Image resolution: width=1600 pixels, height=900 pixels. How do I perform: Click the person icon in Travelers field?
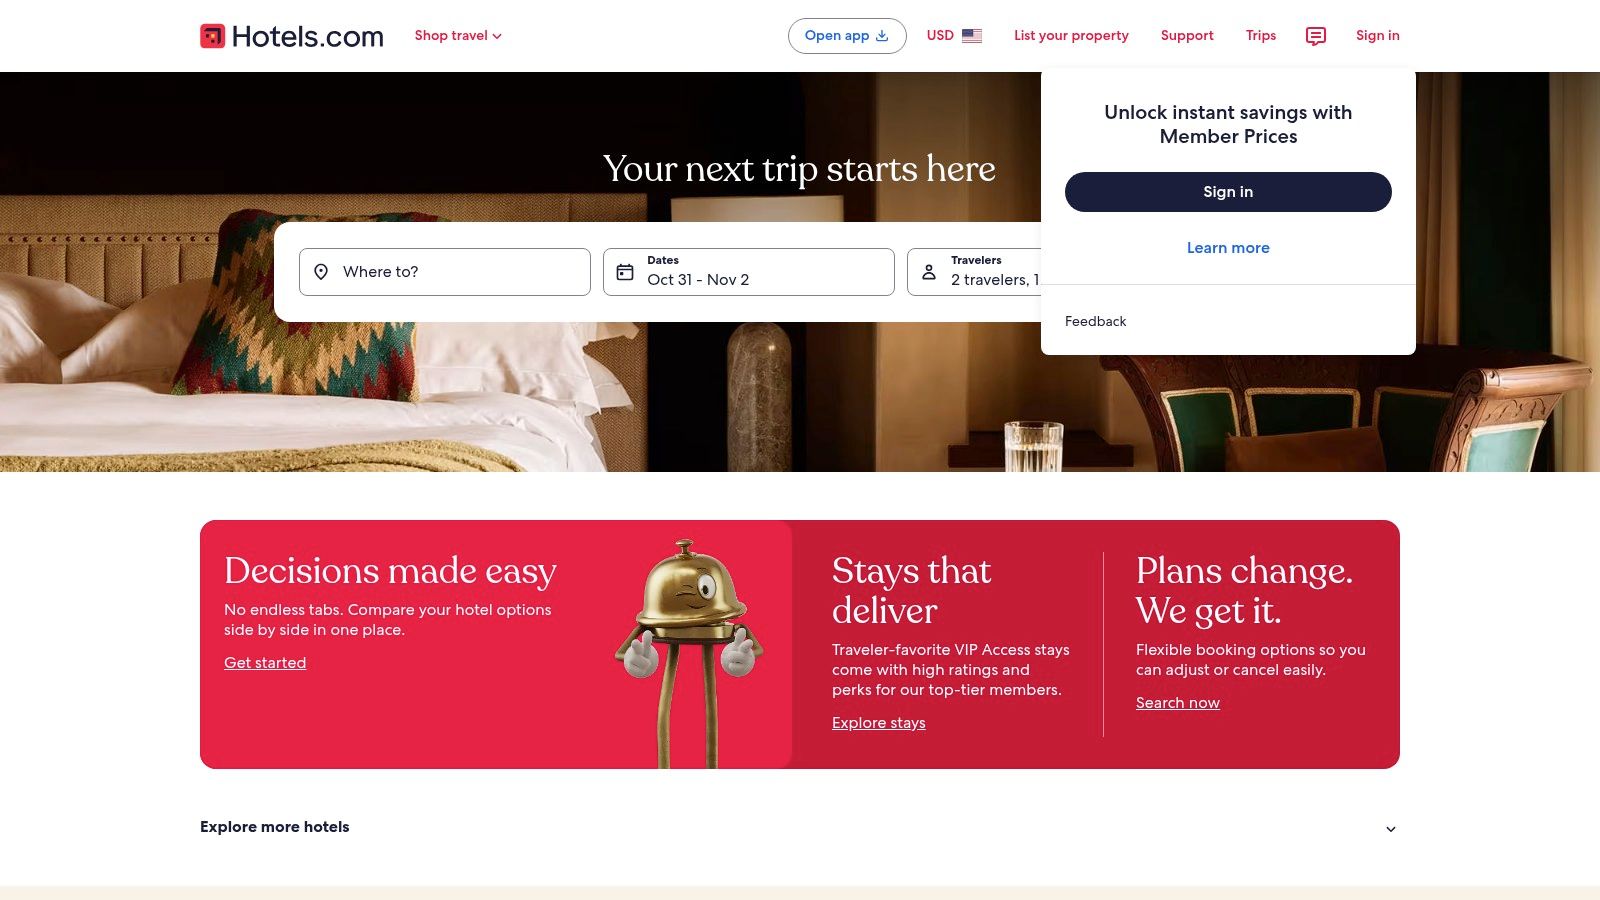point(929,272)
